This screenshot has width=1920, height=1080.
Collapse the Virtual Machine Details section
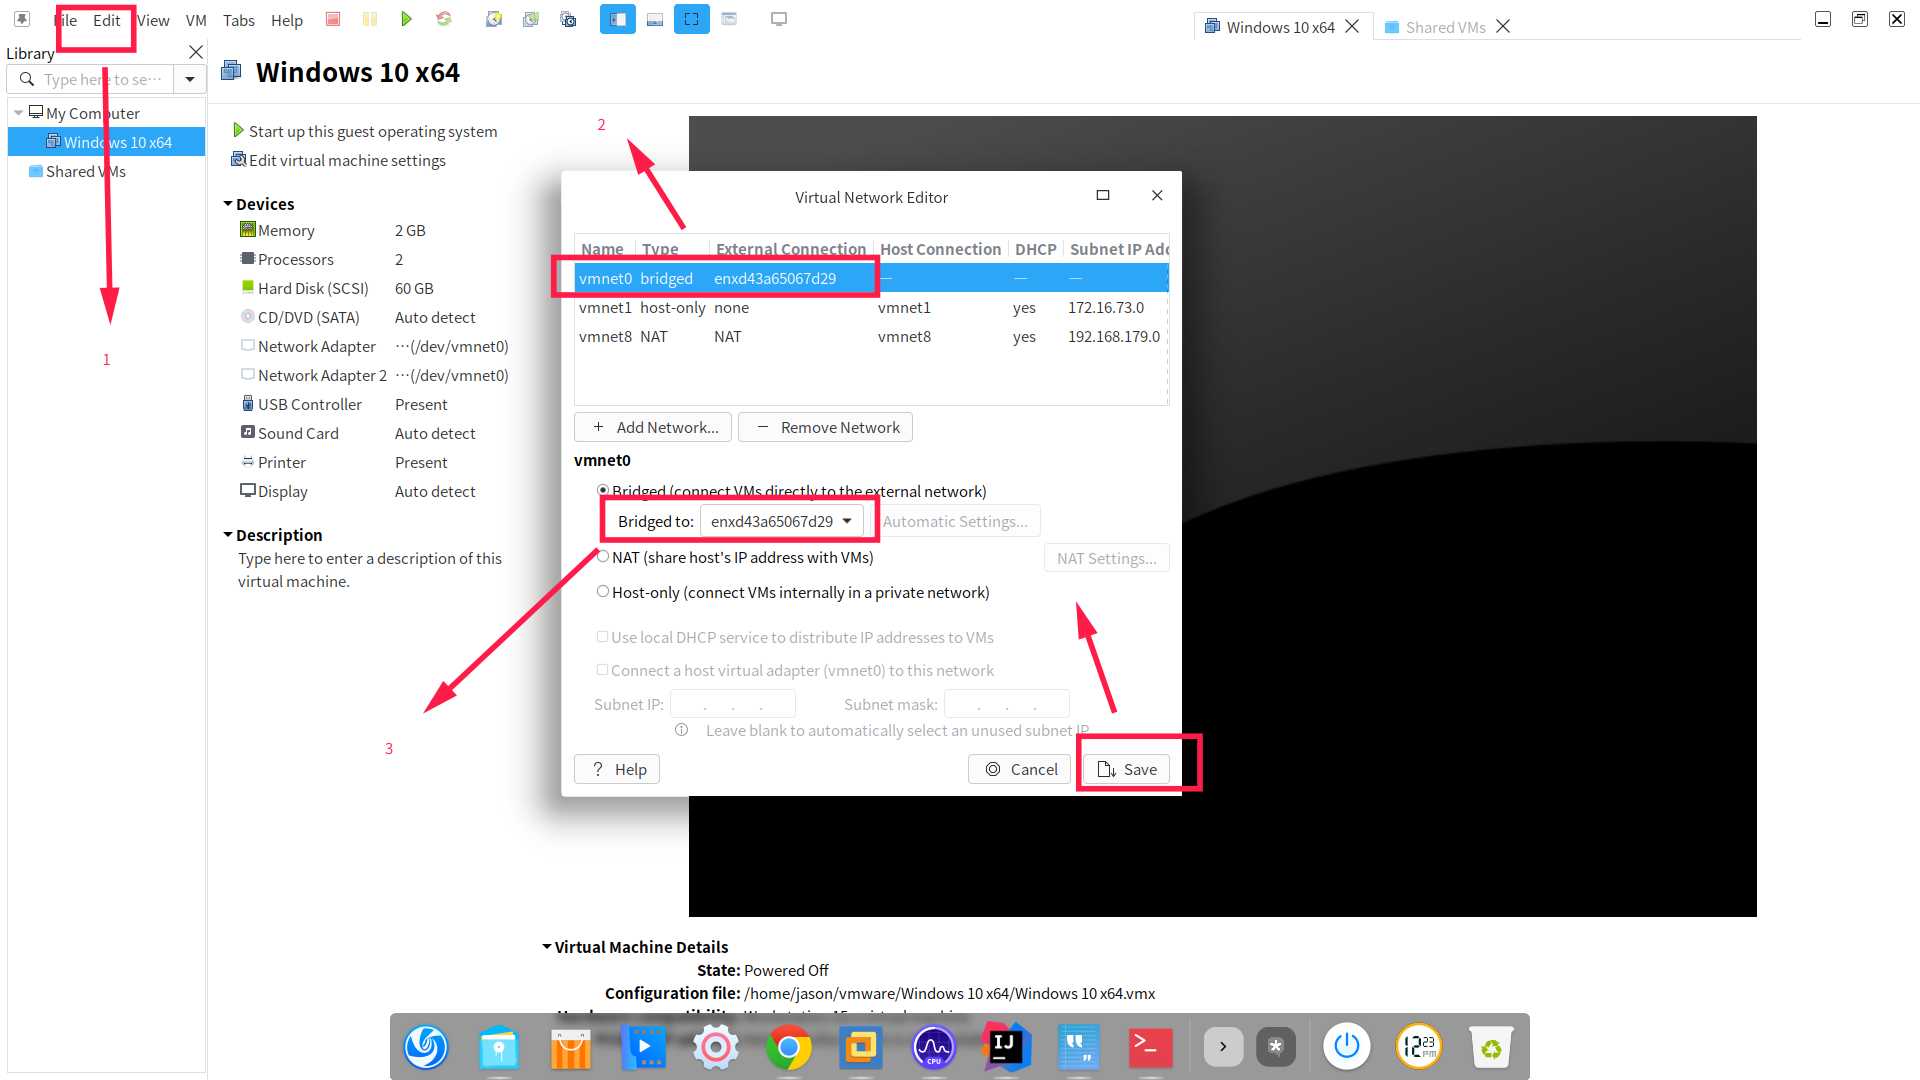(547, 947)
